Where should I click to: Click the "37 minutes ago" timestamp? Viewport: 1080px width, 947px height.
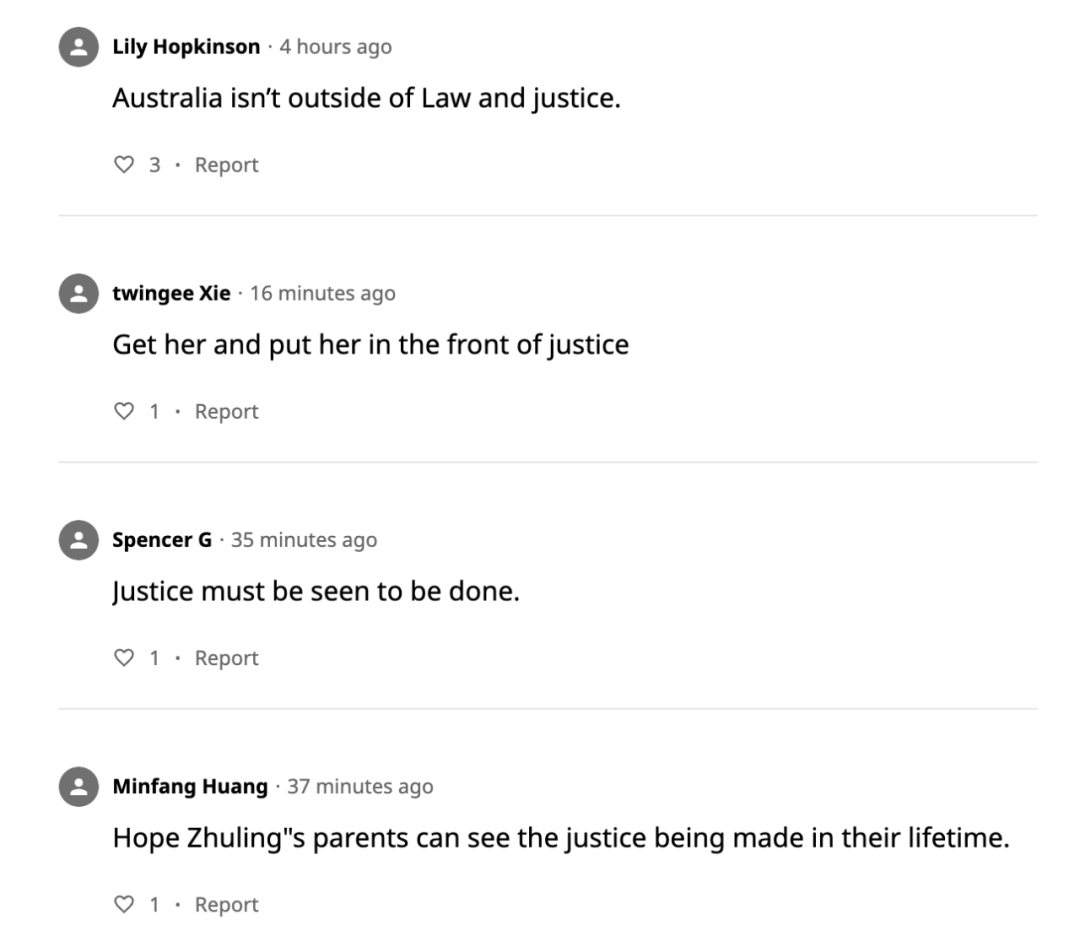tap(360, 787)
